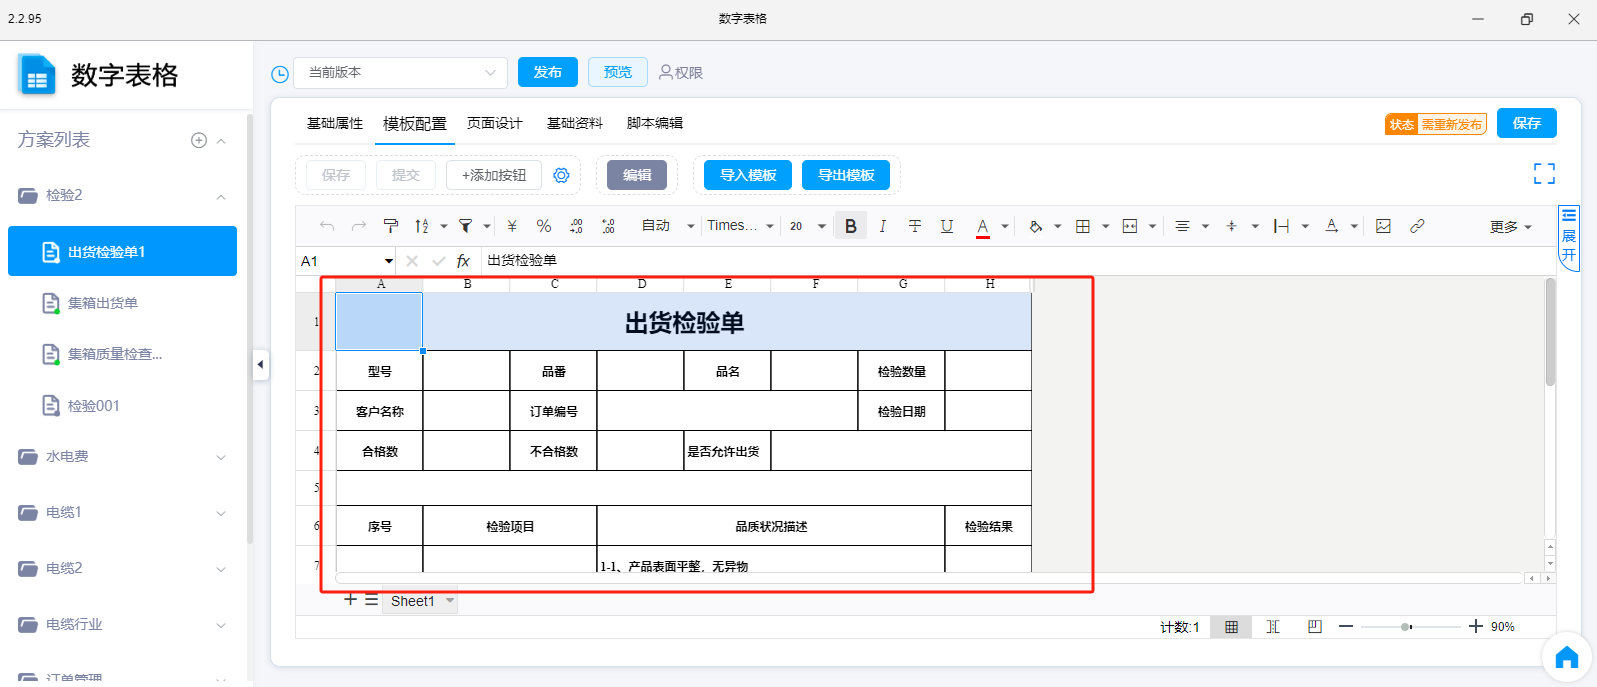Click the cell borders icon

coord(1083,226)
